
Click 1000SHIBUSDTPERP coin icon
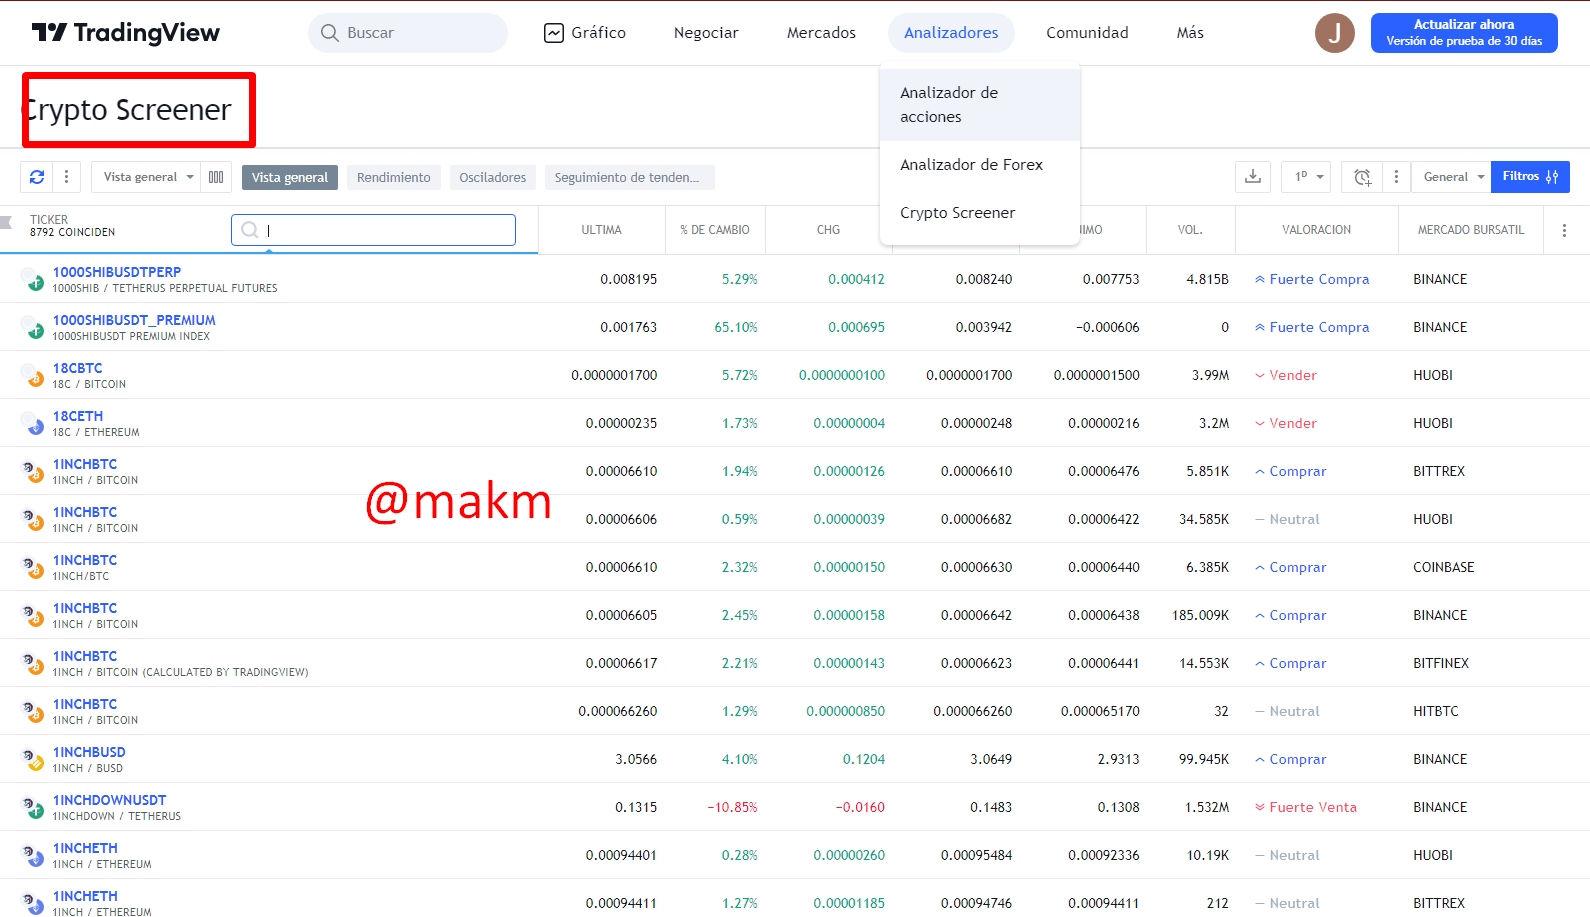click(34, 279)
